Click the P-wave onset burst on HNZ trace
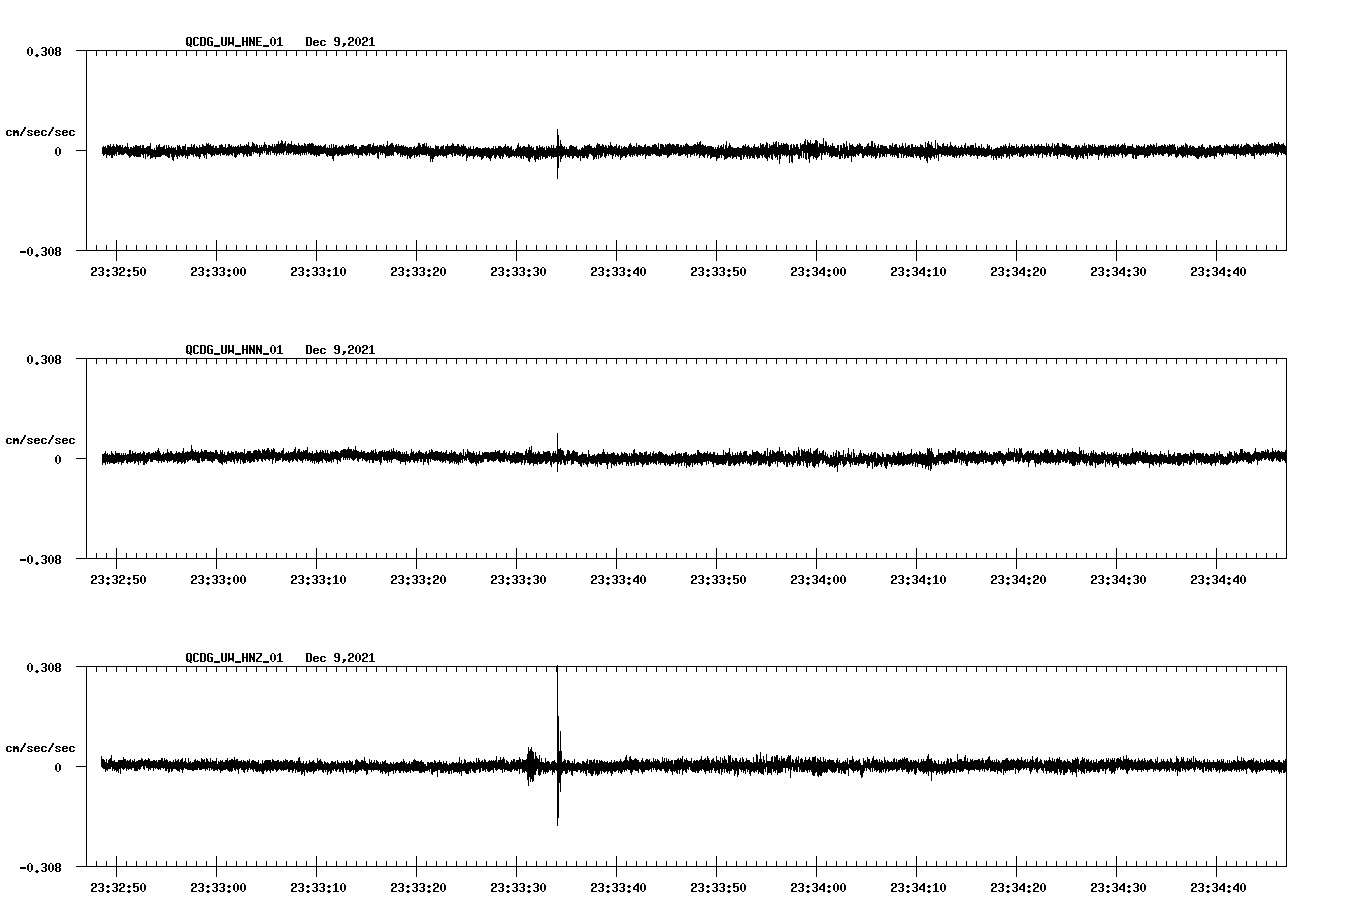The width and height of the screenshot is (1358, 924). (x=531, y=765)
